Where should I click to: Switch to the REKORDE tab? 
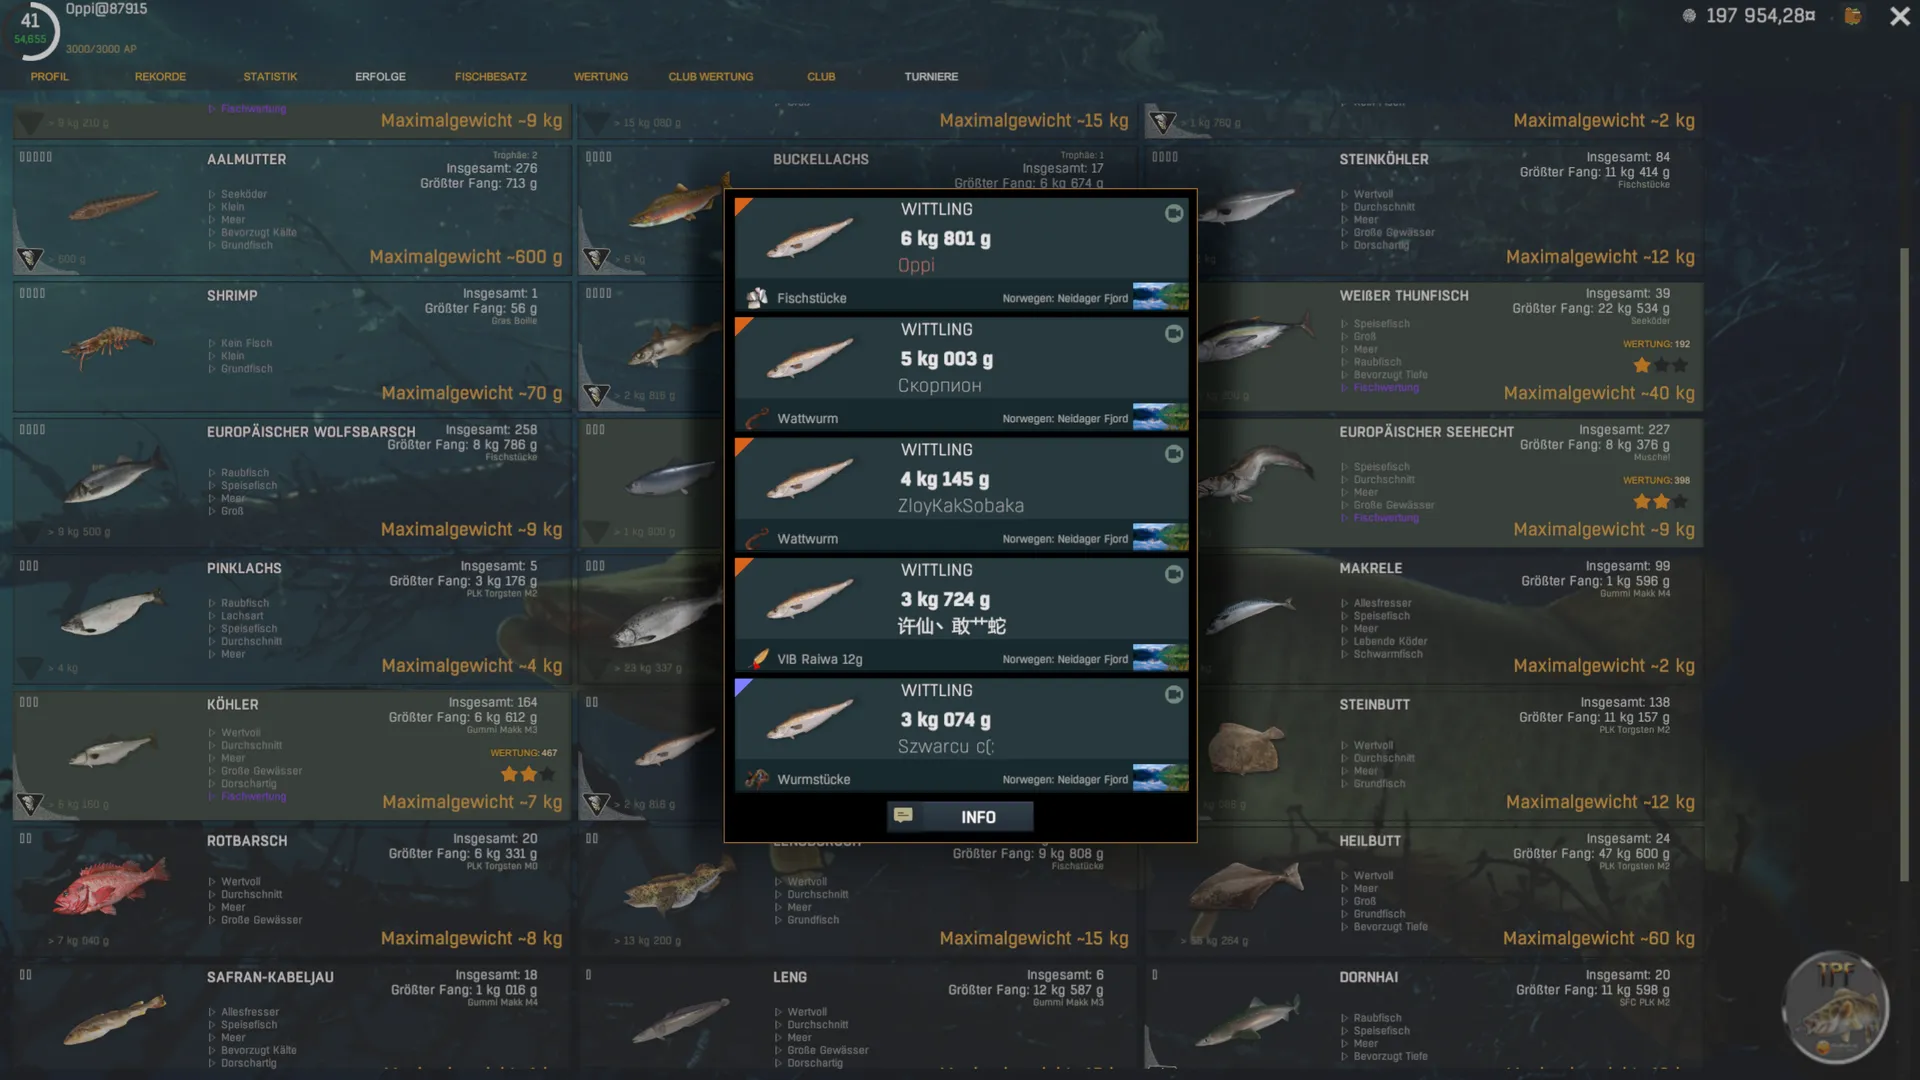[x=160, y=76]
